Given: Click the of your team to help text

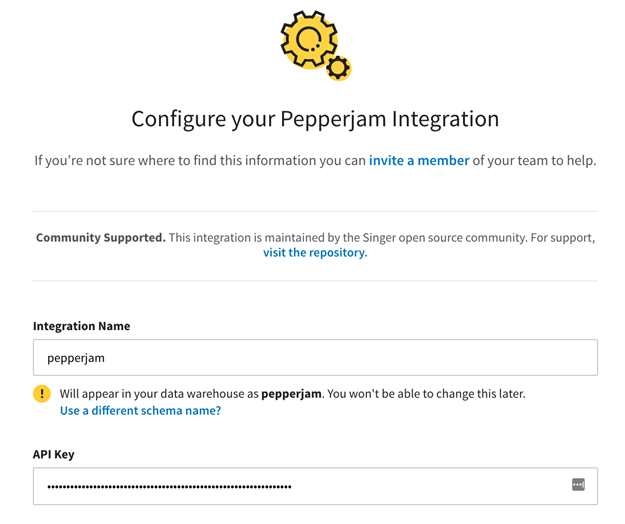Looking at the screenshot, I should tap(535, 161).
